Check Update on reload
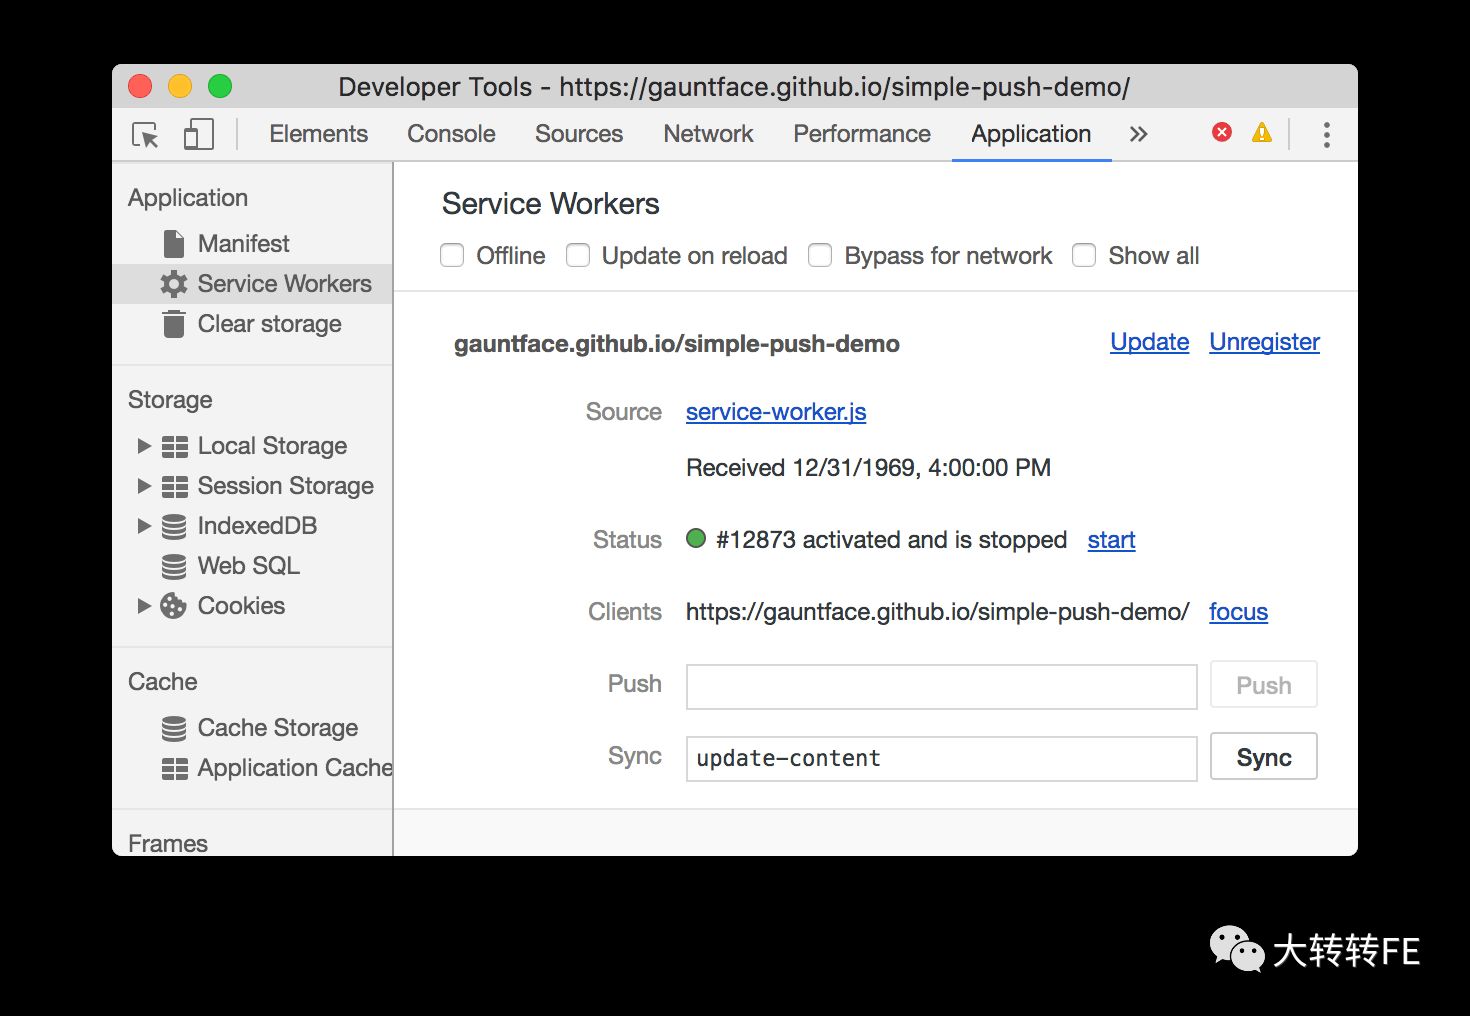This screenshot has width=1470, height=1016. (578, 256)
